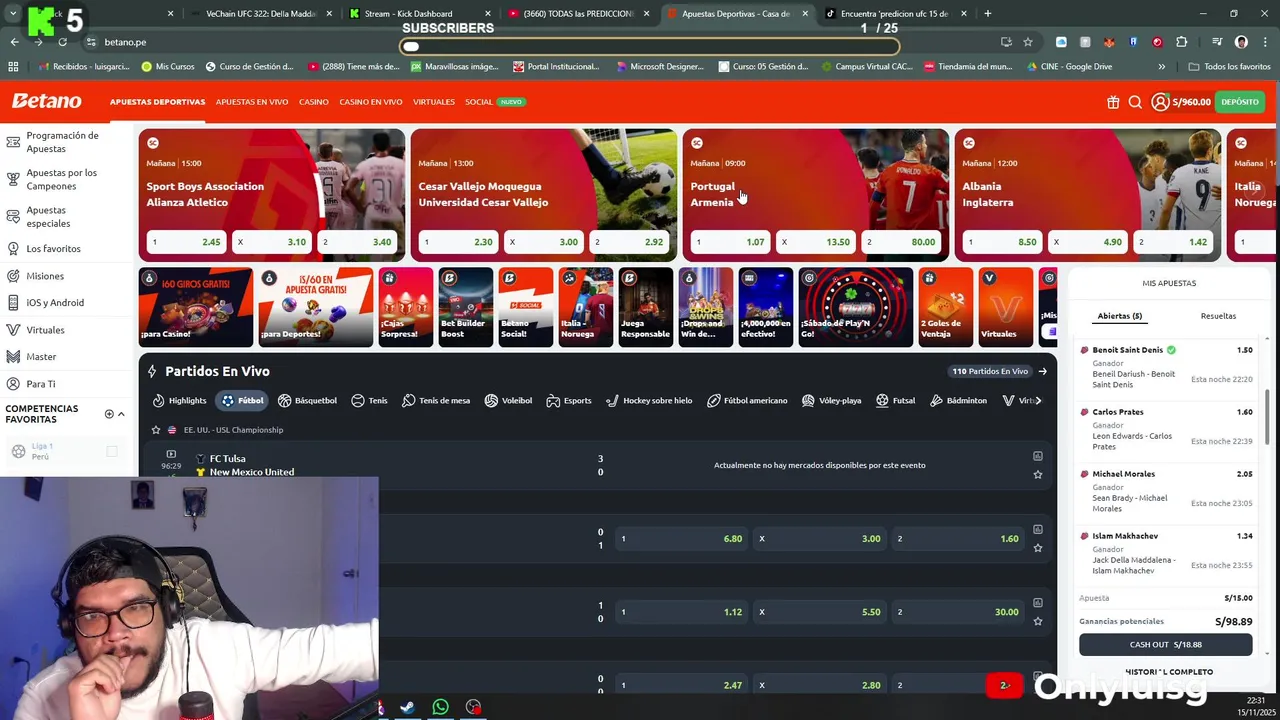Collapse Competencias Favoritas section

[121, 414]
